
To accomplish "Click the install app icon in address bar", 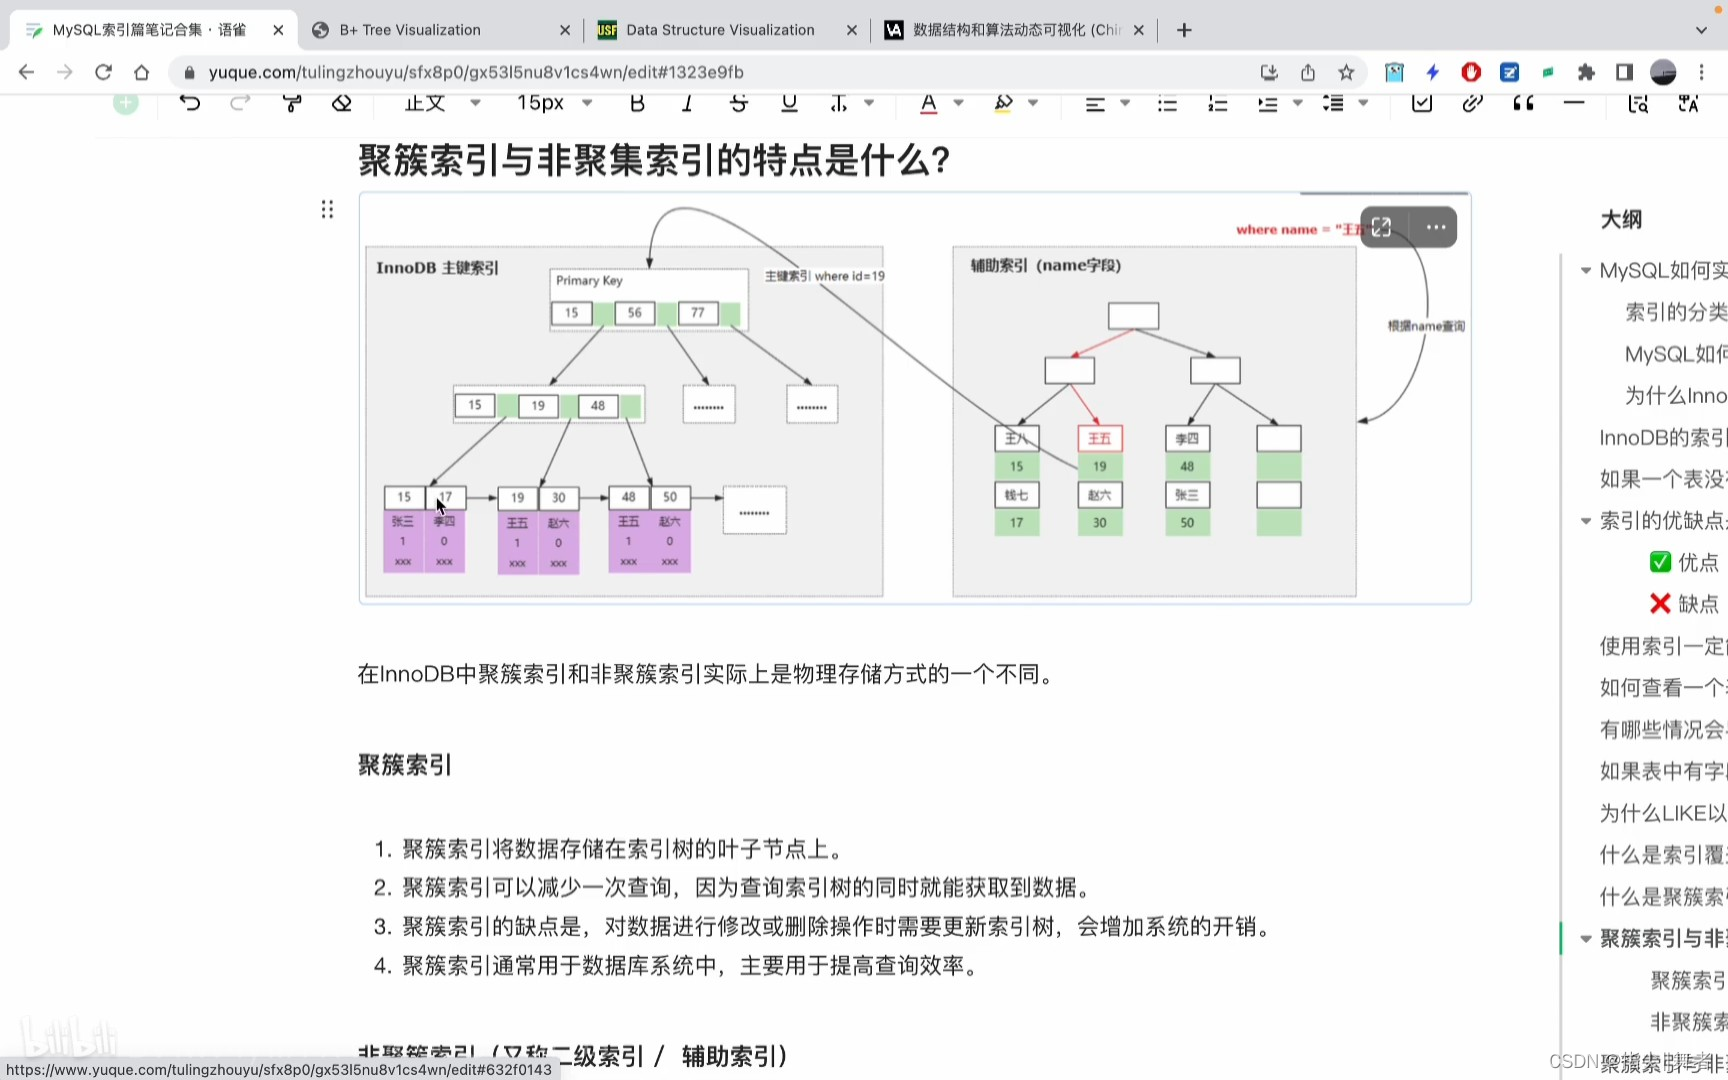I will (1269, 72).
